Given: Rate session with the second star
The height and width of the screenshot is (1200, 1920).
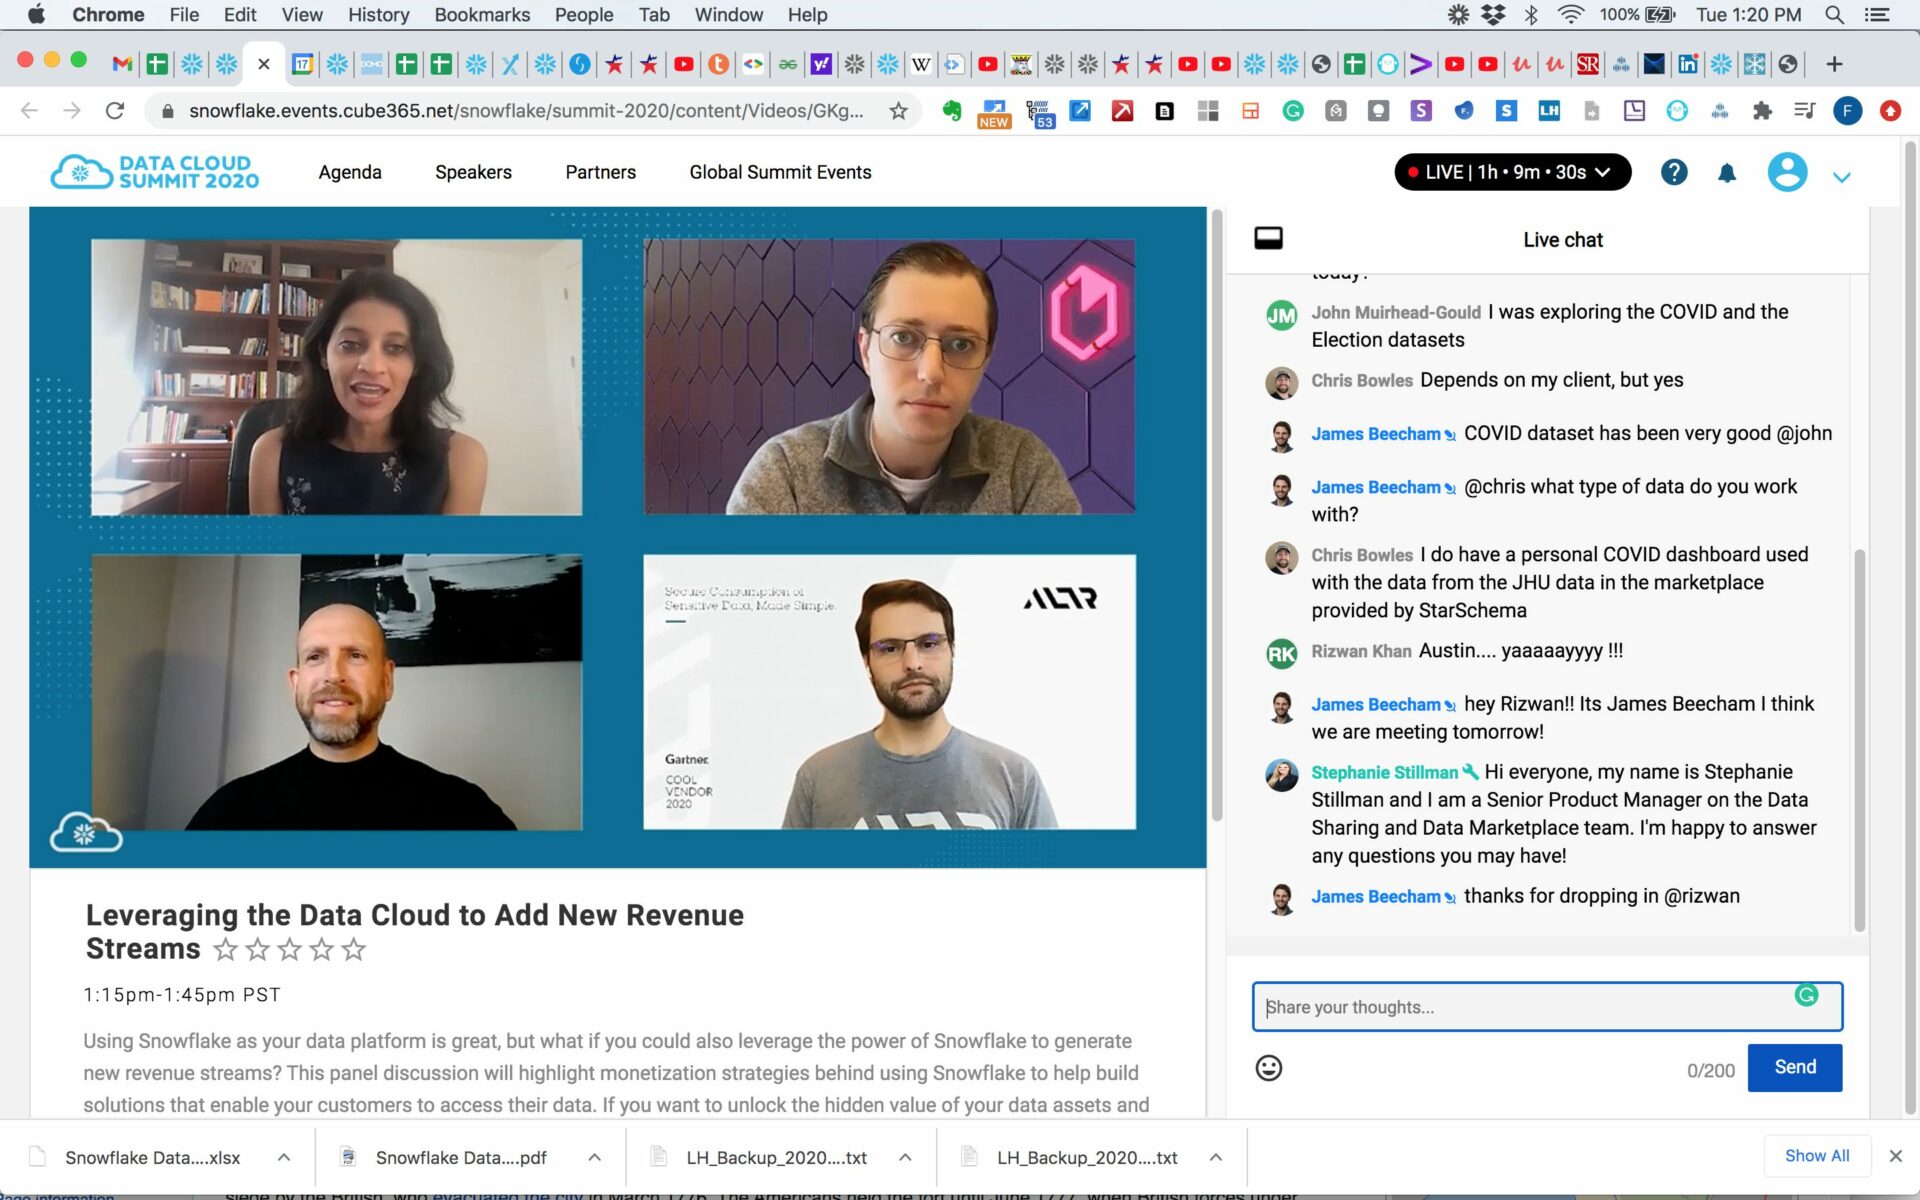Looking at the screenshot, I should tap(258, 949).
